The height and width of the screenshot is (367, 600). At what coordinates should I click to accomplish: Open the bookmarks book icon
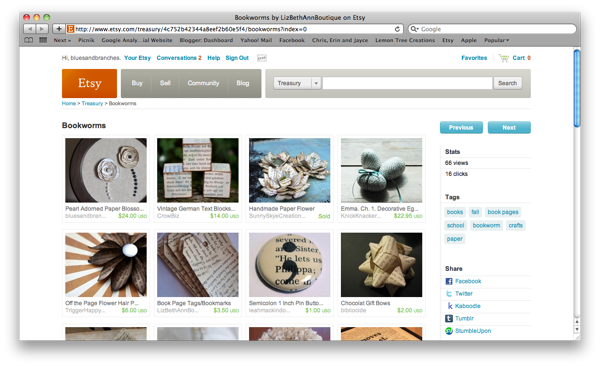click(29, 40)
